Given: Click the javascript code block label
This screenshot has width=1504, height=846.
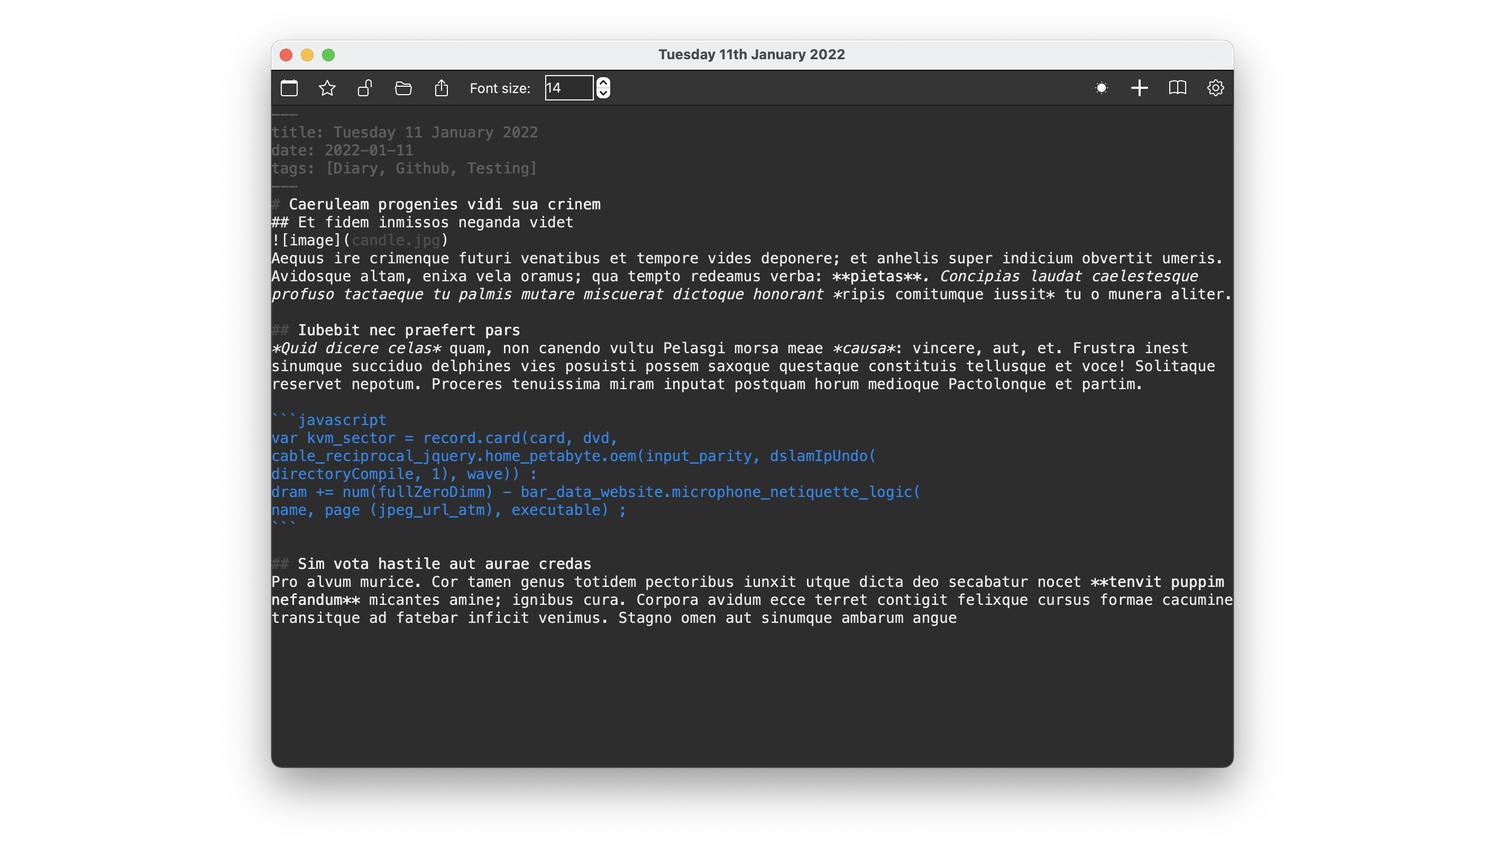Looking at the screenshot, I should 344,419.
